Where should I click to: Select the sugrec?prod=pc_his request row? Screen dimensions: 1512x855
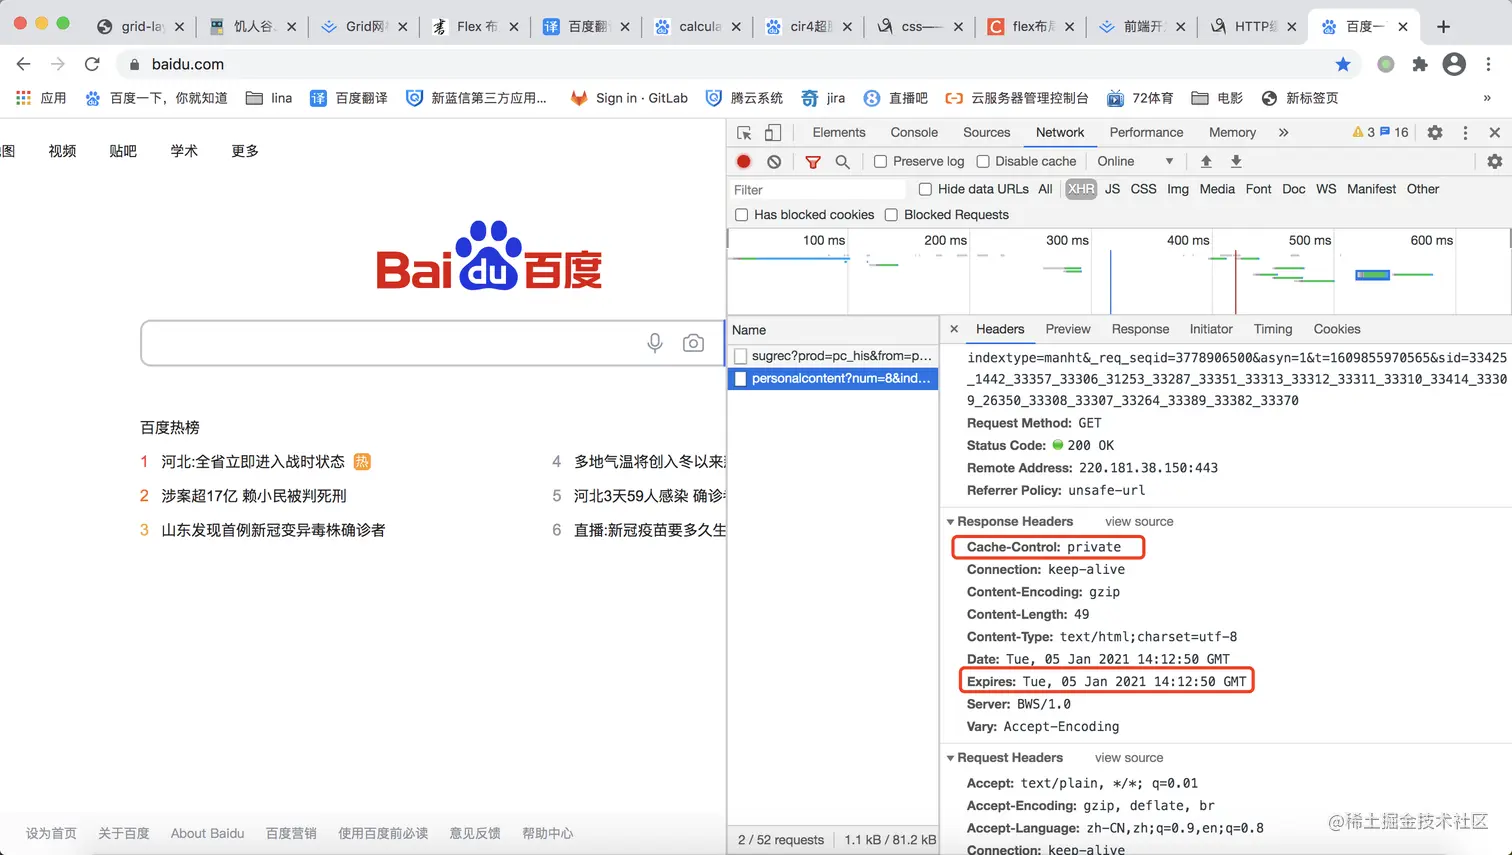832,355
